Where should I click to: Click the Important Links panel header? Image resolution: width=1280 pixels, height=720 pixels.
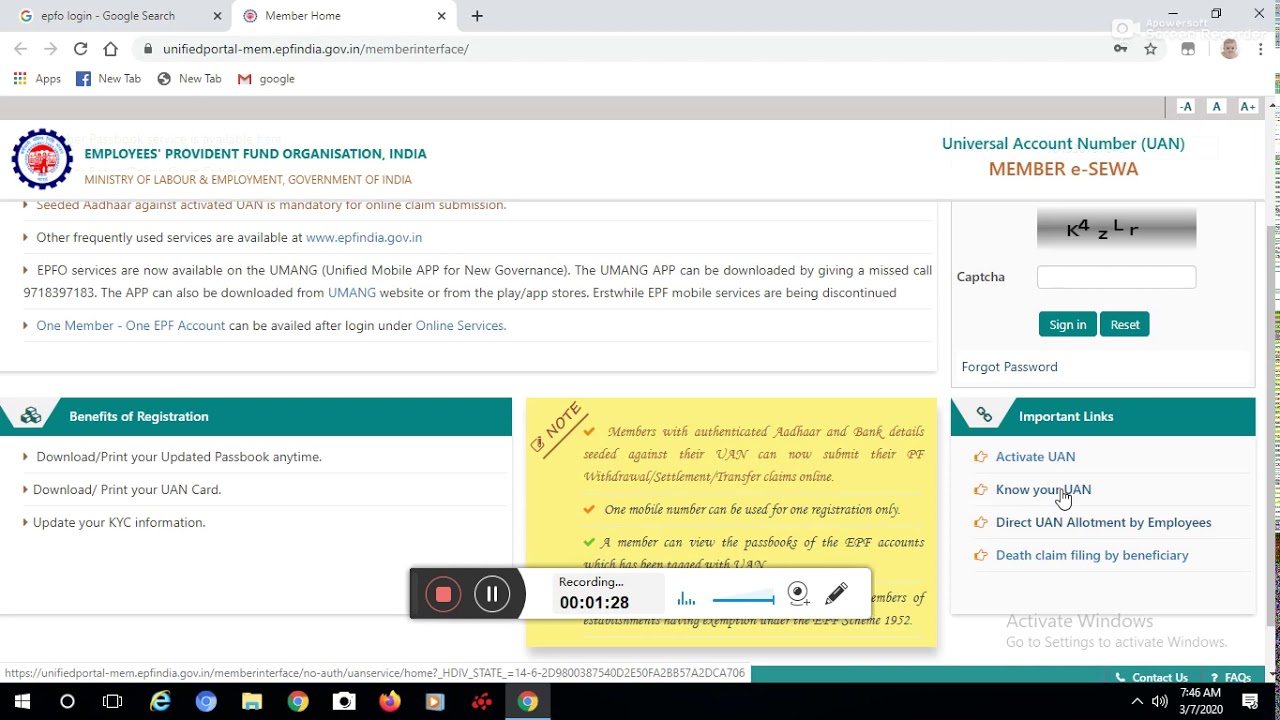(x=1103, y=417)
